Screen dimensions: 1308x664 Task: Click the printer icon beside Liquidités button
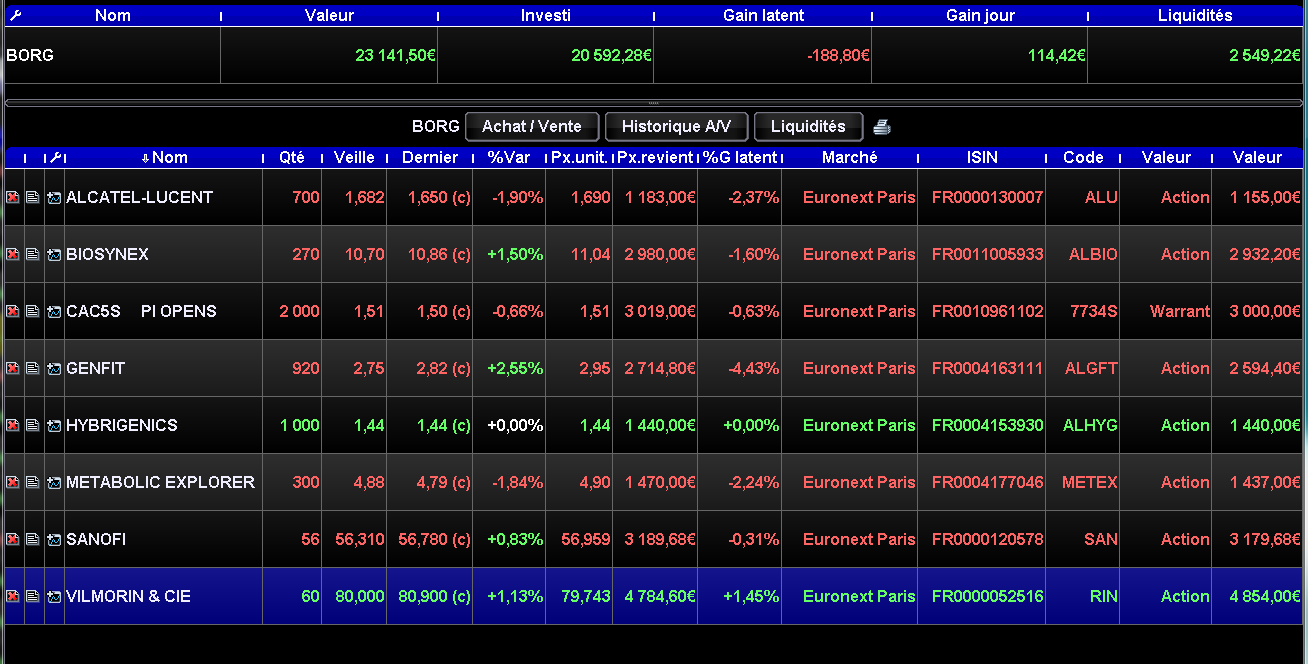pyautogui.click(x=881, y=127)
